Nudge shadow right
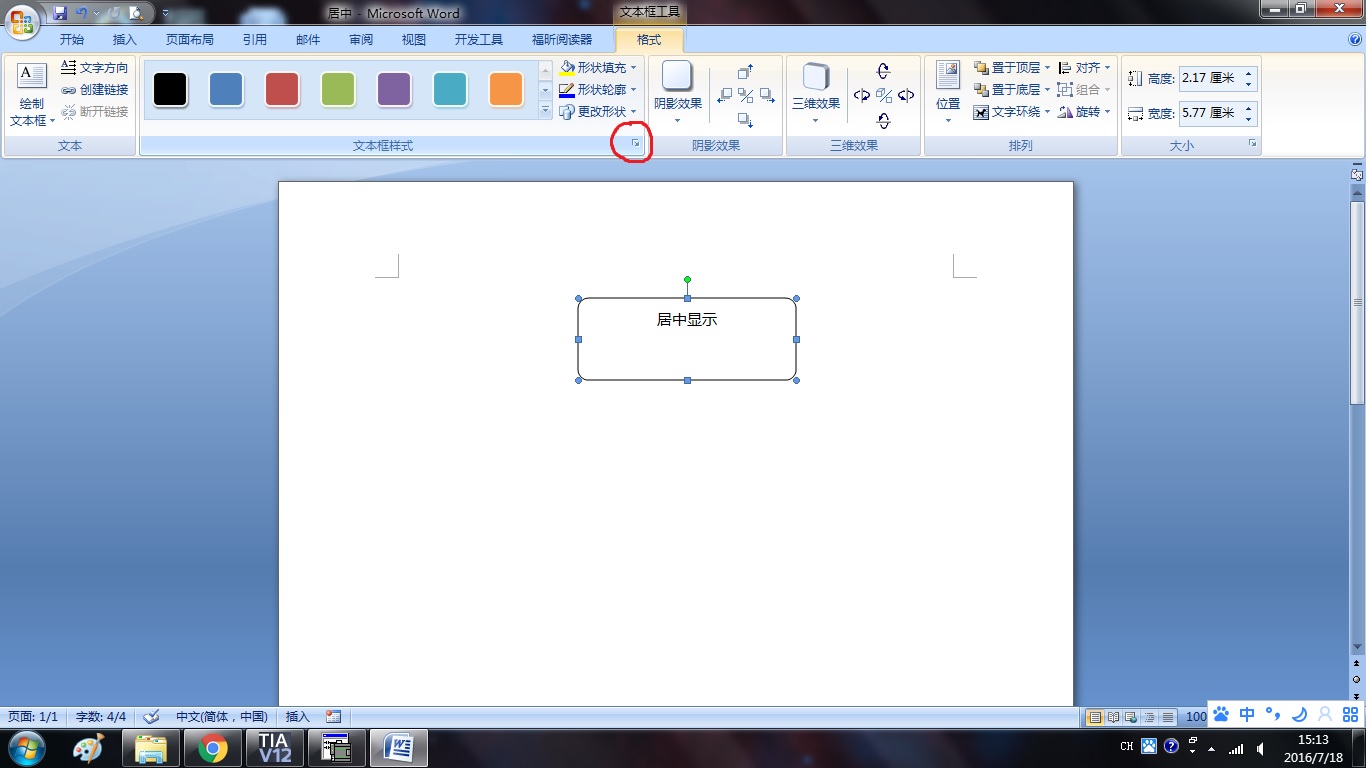Viewport: 1366px width, 768px height. pos(767,96)
